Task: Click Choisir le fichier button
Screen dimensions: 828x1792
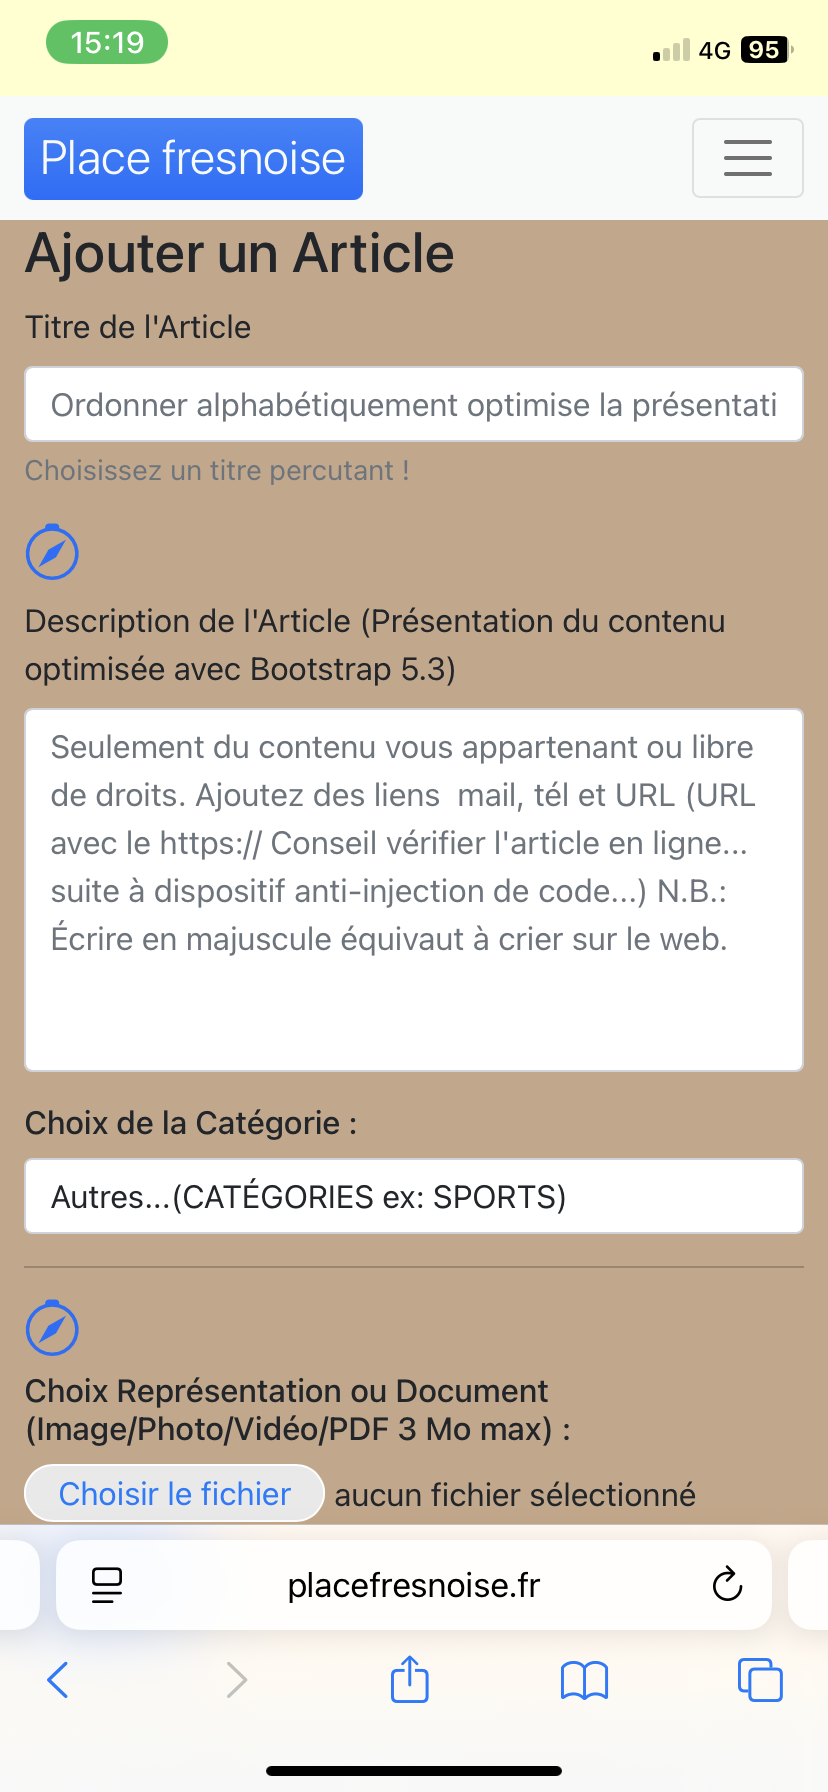Action: tap(174, 1494)
